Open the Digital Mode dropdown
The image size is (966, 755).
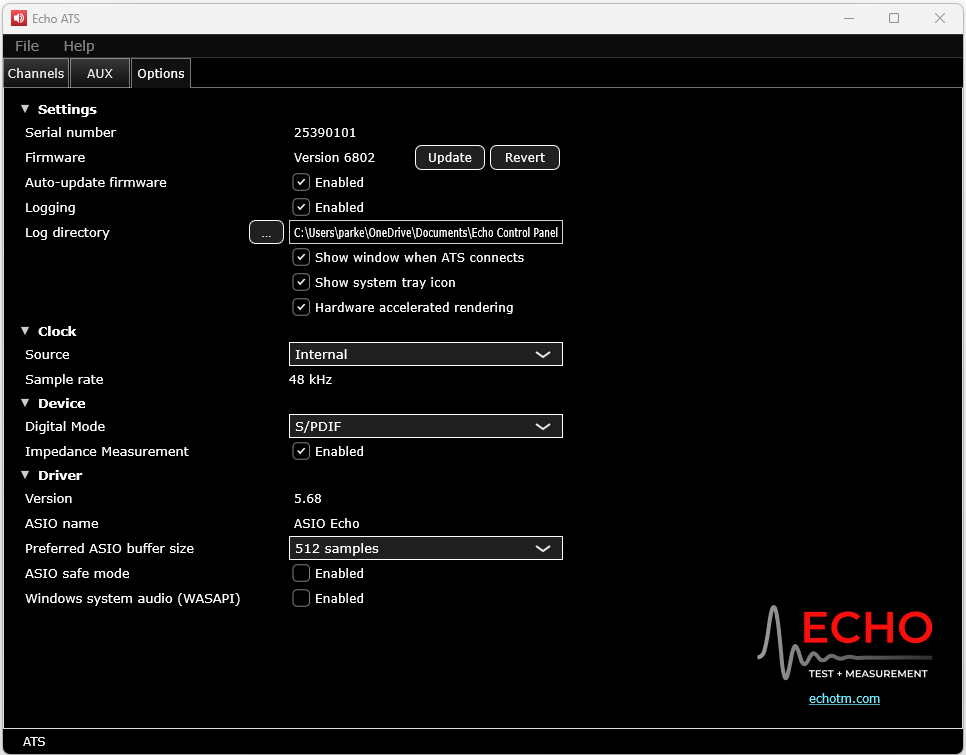click(x=425, y=426)
